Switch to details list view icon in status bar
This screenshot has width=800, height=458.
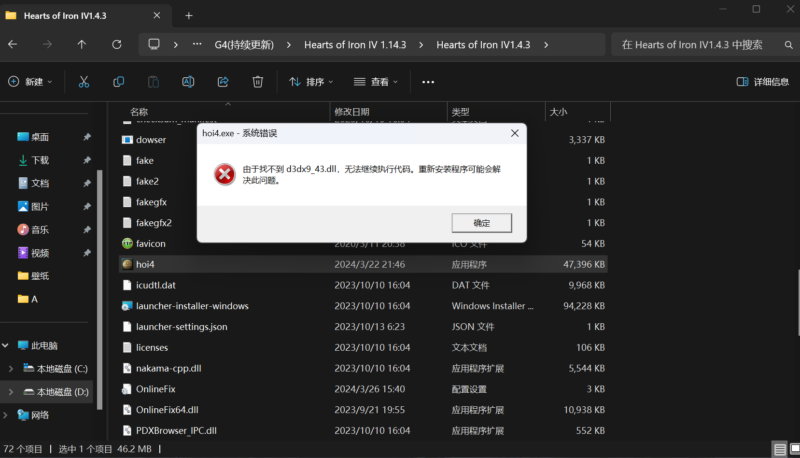click(780, 449)
